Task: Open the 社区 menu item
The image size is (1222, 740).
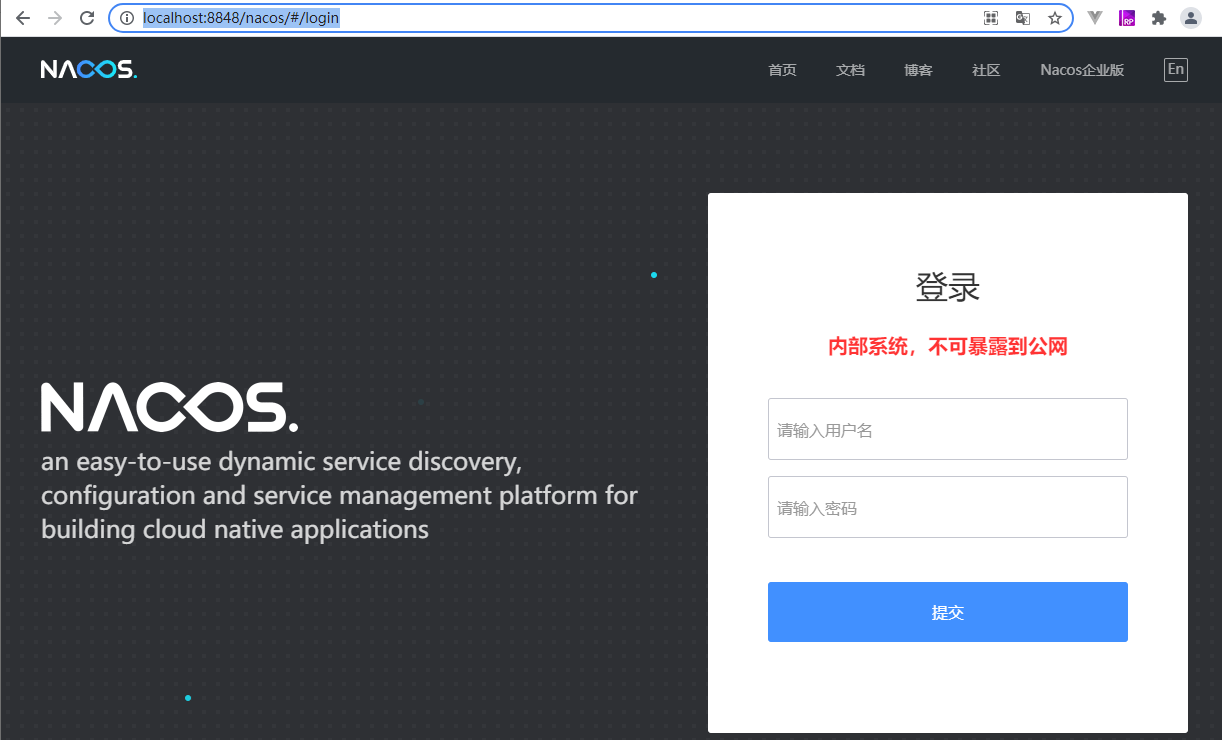Action: pos(986,70)
